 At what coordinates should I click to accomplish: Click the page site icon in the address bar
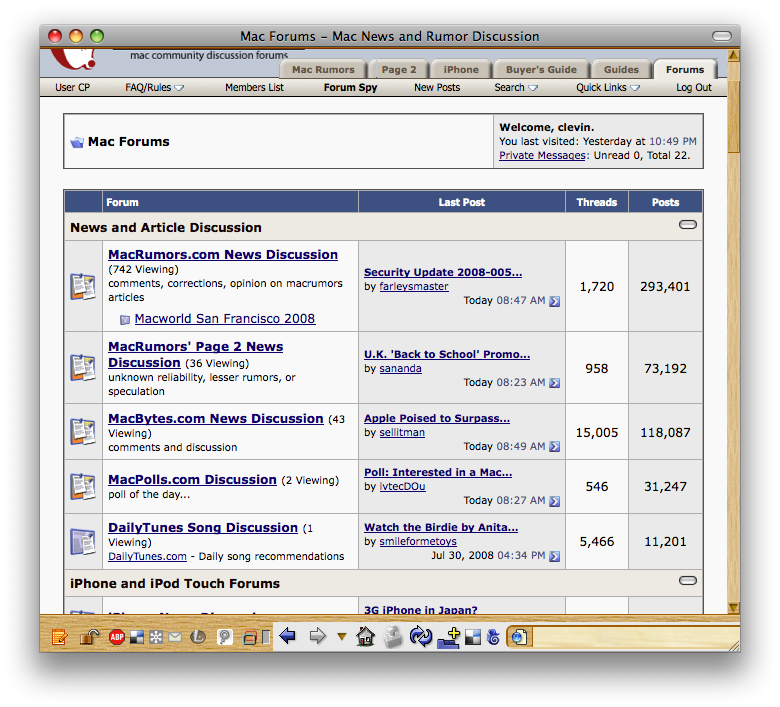pos(519,637)
